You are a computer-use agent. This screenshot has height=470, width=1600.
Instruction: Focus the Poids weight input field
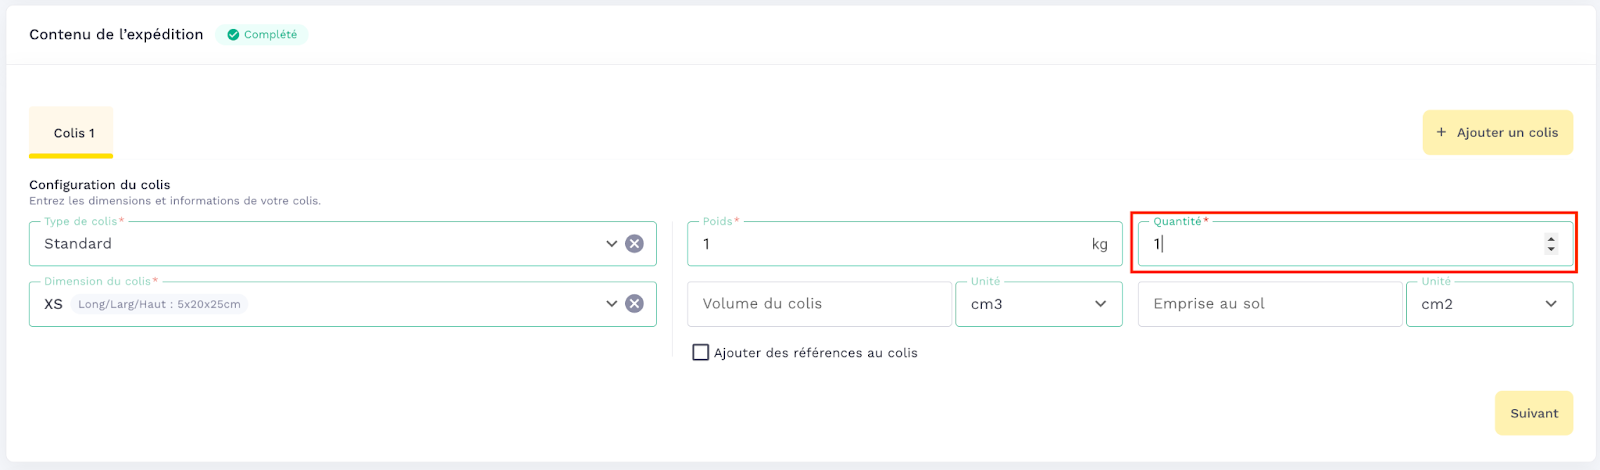(890, 244)
